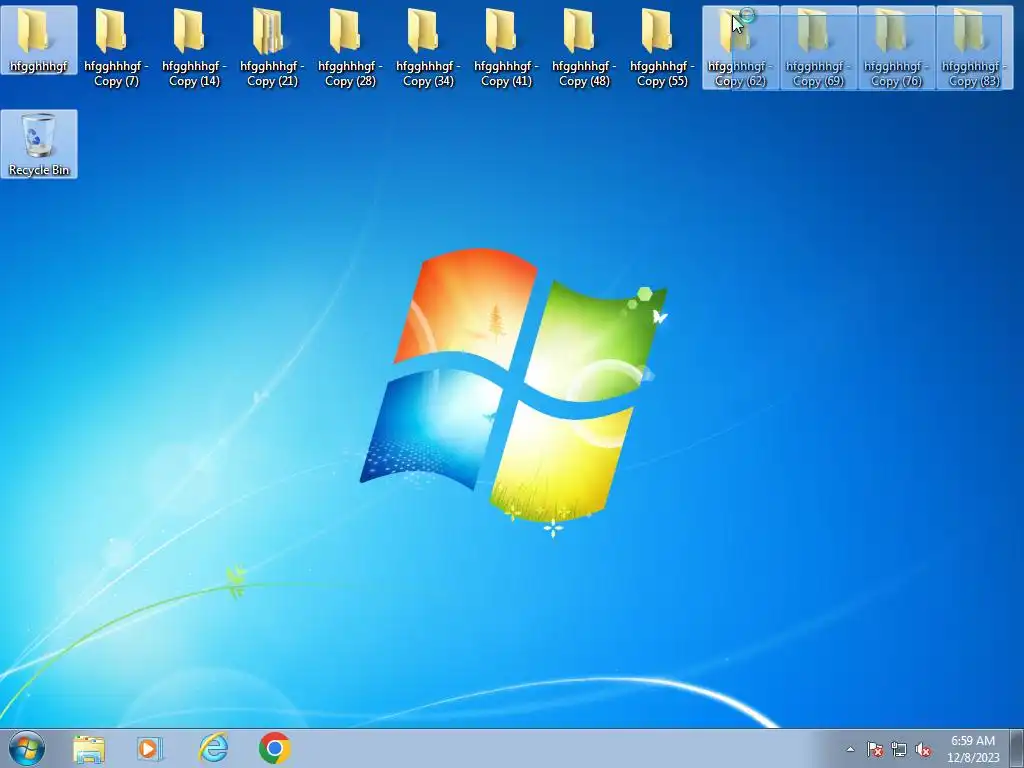Select the hfgghhhgf - Copy (83) folder
Image resolution: width=1024 pixels, height=768 pixels.
click(x=974, y=47)
